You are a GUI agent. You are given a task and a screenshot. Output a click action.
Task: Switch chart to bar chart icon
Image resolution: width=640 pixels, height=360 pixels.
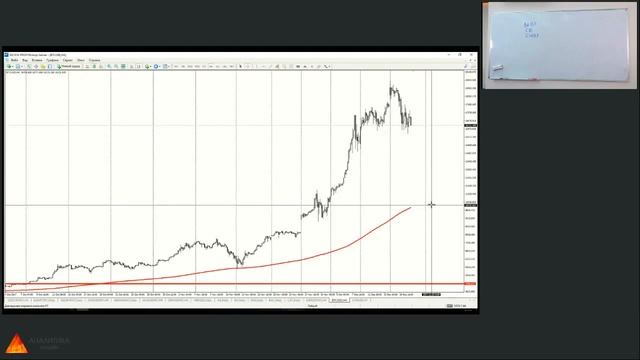(87, 66)
